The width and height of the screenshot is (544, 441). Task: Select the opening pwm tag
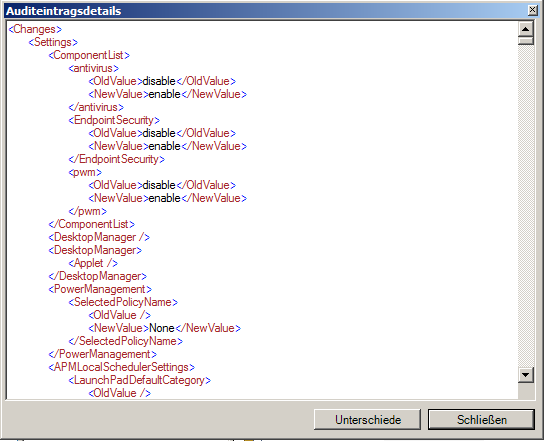(85, 172)
